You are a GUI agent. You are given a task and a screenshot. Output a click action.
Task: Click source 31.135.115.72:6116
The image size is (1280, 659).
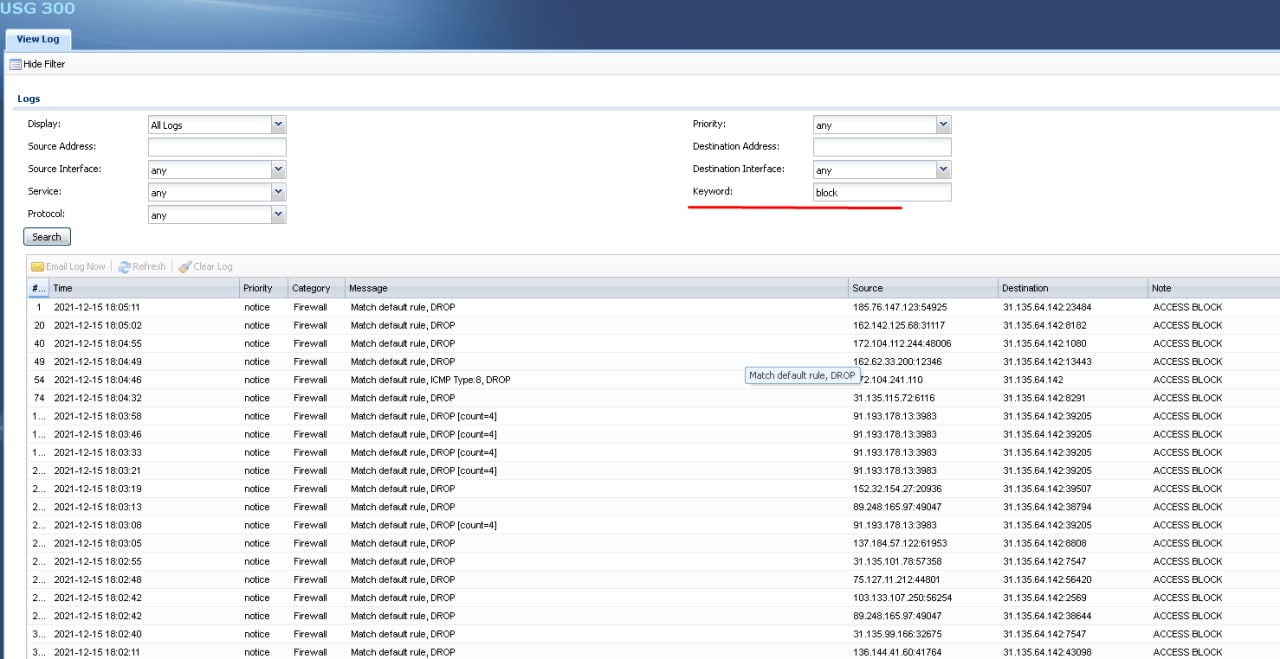[x=893, y=398]
